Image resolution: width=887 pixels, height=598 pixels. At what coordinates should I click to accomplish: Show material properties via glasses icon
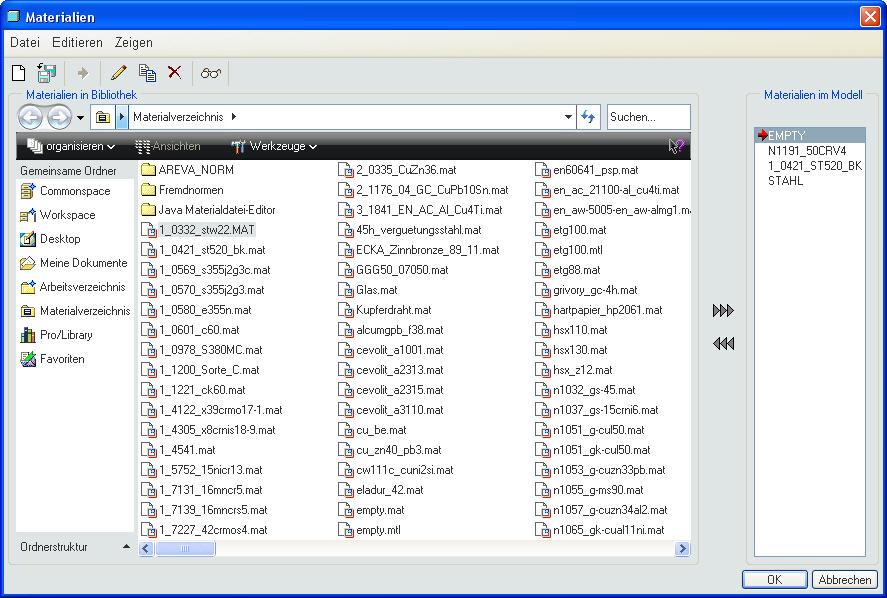click(210, 73)
